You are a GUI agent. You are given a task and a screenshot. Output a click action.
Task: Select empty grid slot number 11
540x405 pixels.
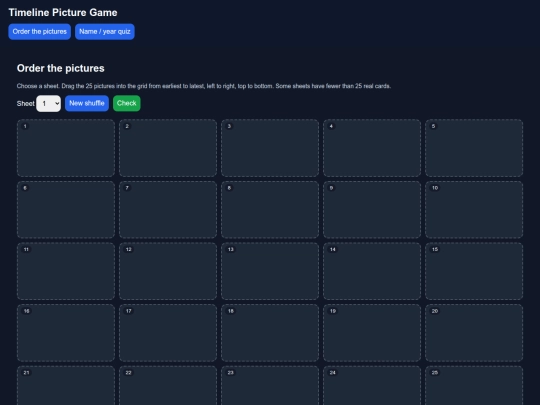pos(66,271)
